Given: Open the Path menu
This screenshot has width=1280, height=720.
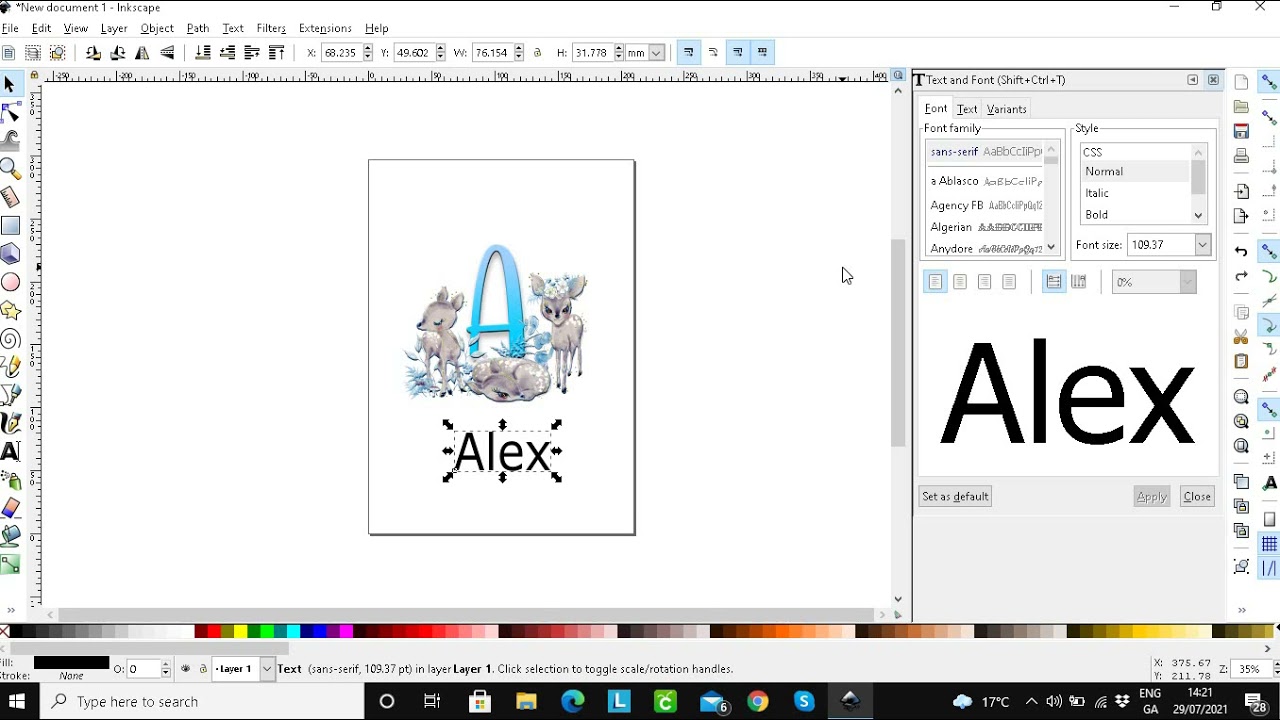Looking at the screenshot, I should click(198, 28).
